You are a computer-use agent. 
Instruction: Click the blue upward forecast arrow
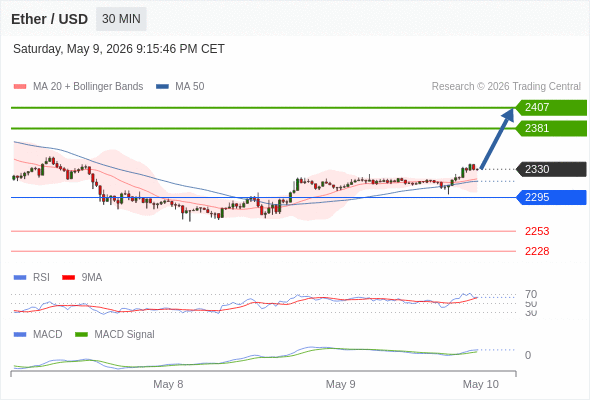pyautogui.click(x=497, y=138)
